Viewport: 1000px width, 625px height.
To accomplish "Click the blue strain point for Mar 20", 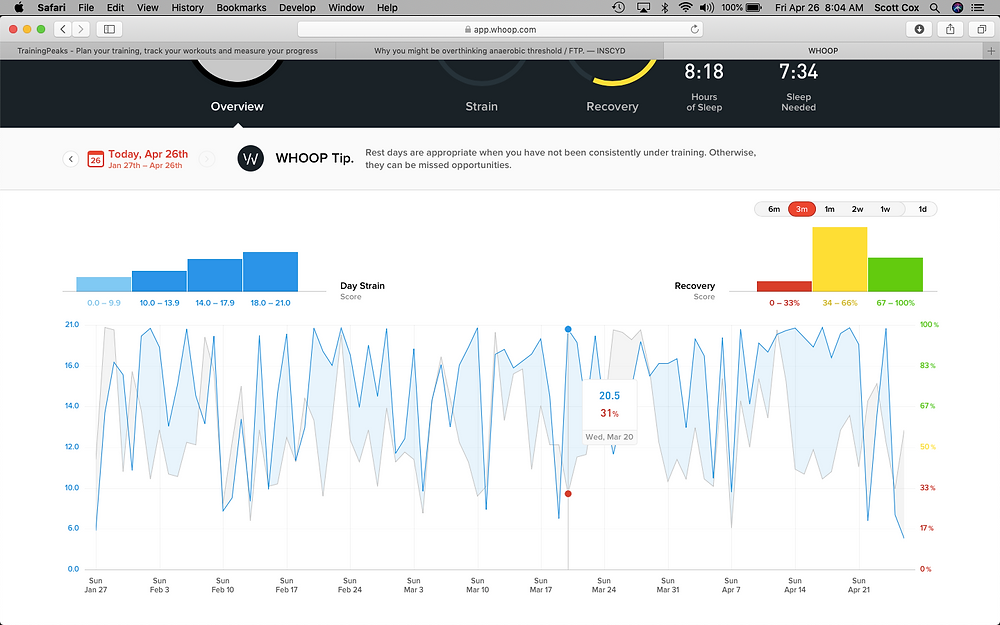I will pos(568,329).
